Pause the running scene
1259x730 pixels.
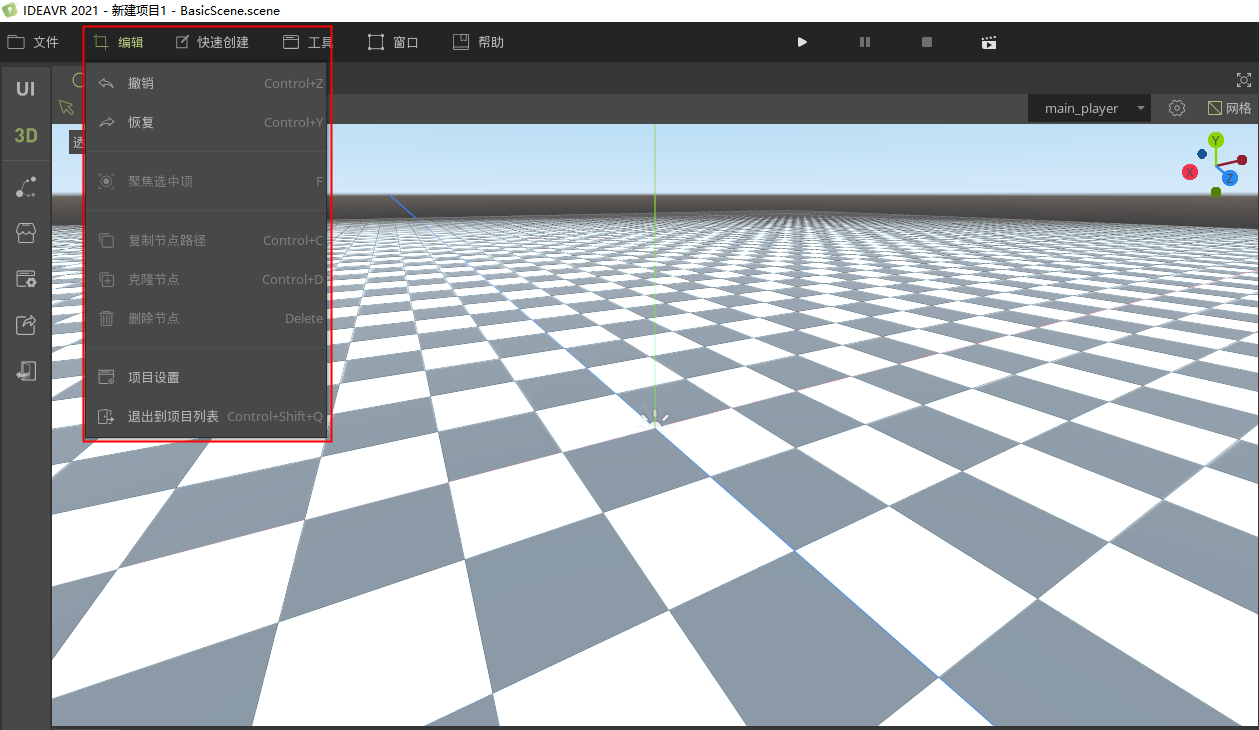click(865, 42)
